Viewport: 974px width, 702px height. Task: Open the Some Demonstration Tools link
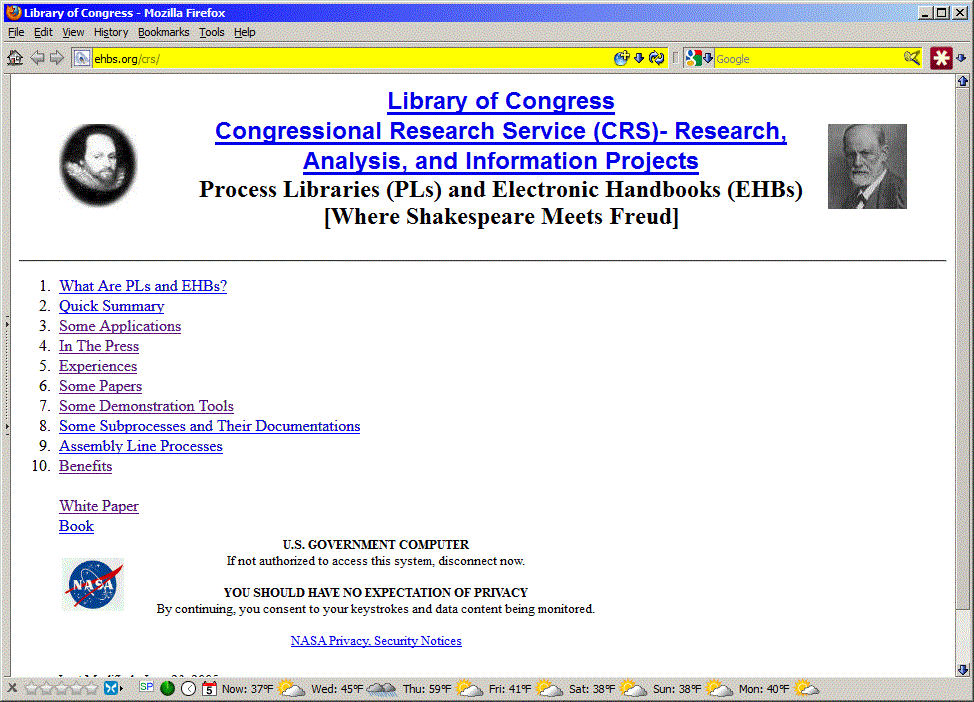[147, 406]
